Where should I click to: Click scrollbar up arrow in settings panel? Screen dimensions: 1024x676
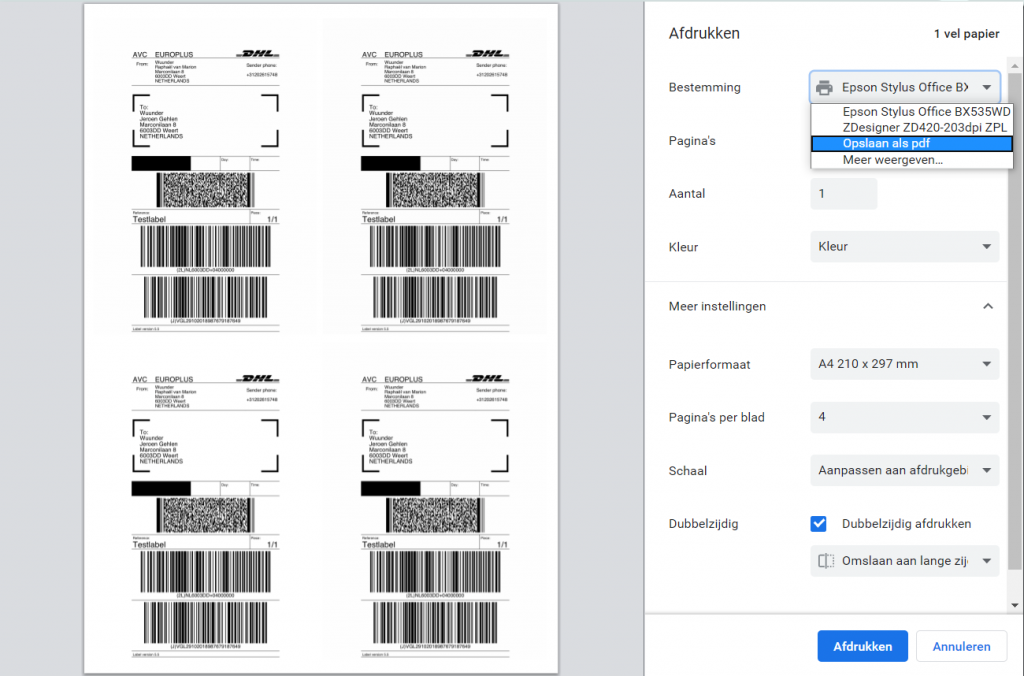coord(1014,66)
